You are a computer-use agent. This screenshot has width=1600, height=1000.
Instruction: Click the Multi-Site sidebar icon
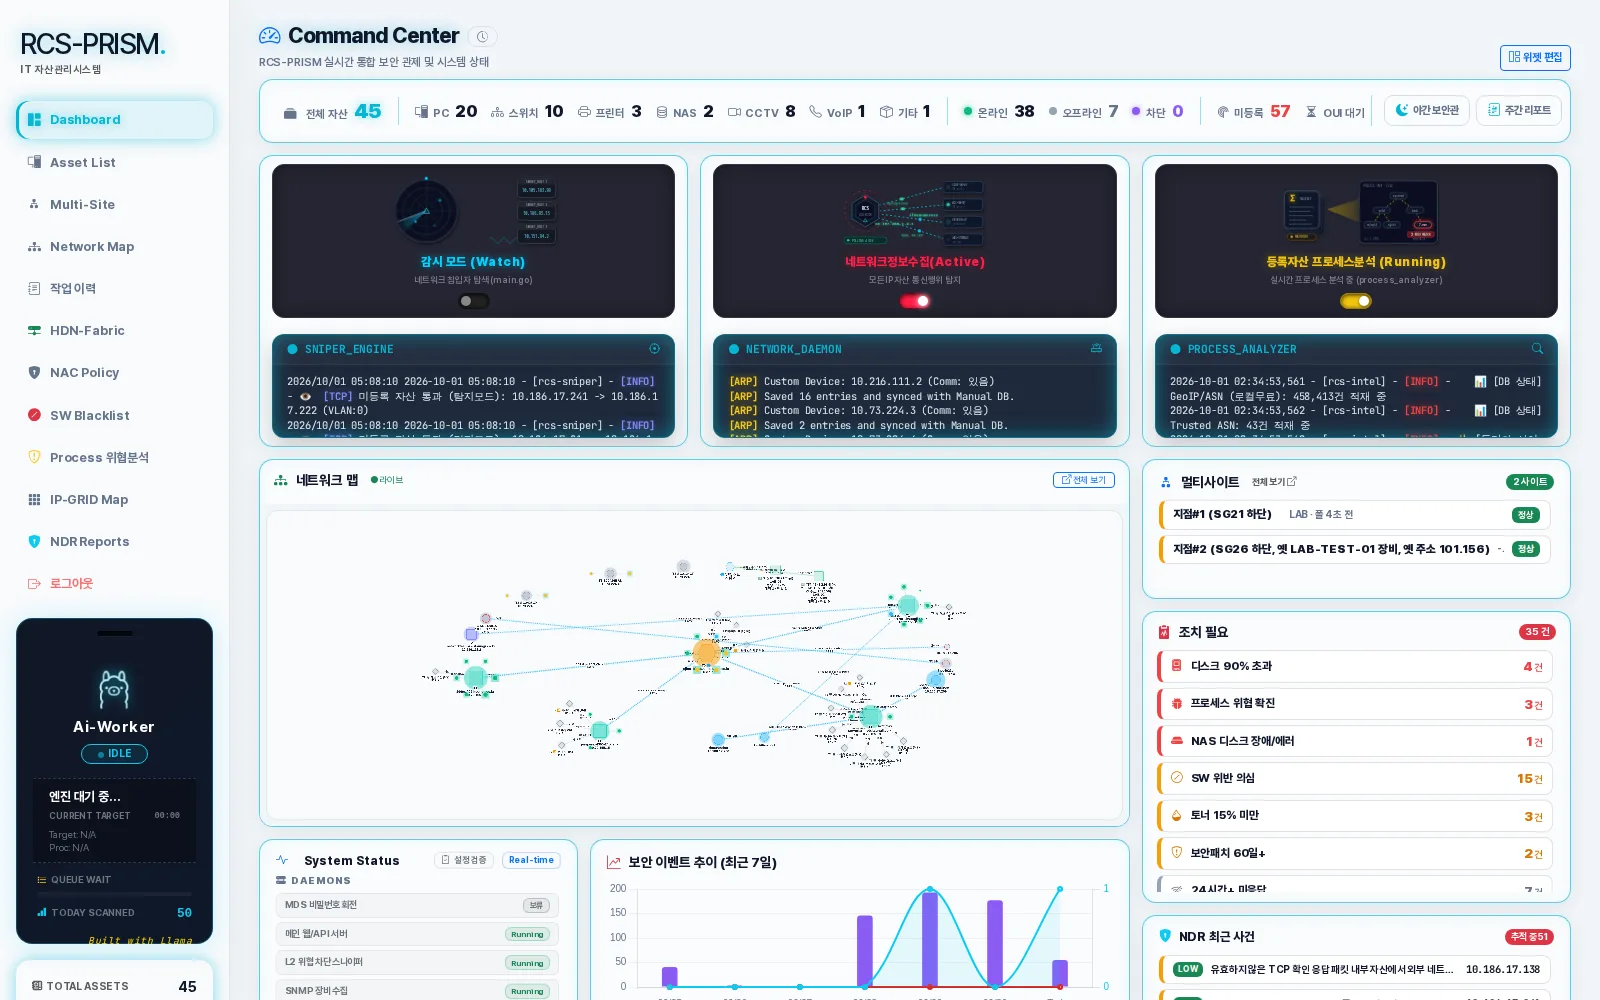tap(34, 204)
